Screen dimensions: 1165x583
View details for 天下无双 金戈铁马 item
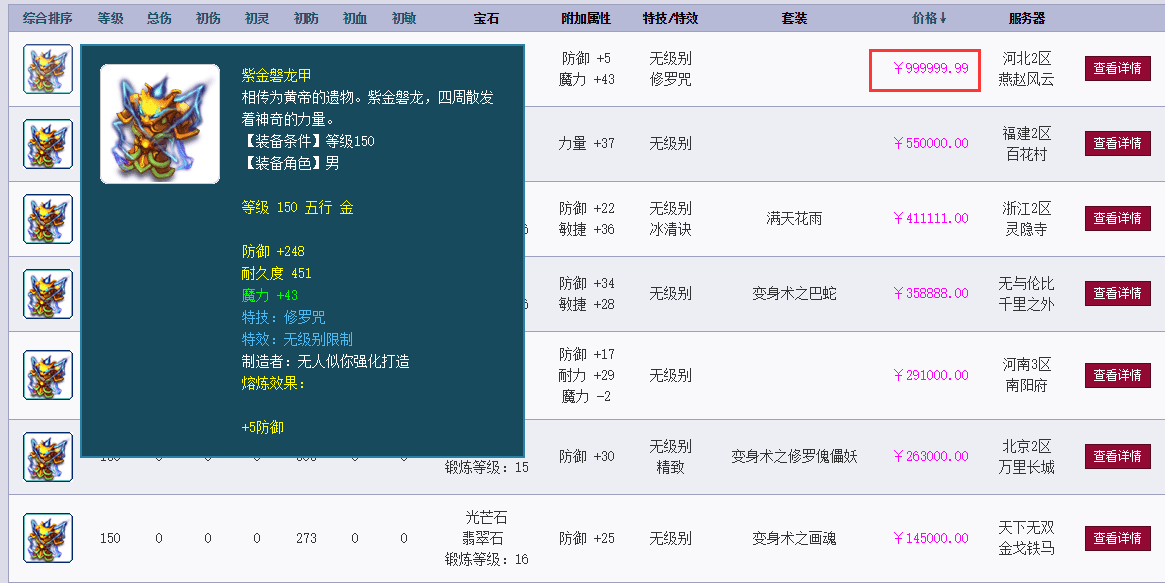pyautogui.click(x=1117, y=538)
